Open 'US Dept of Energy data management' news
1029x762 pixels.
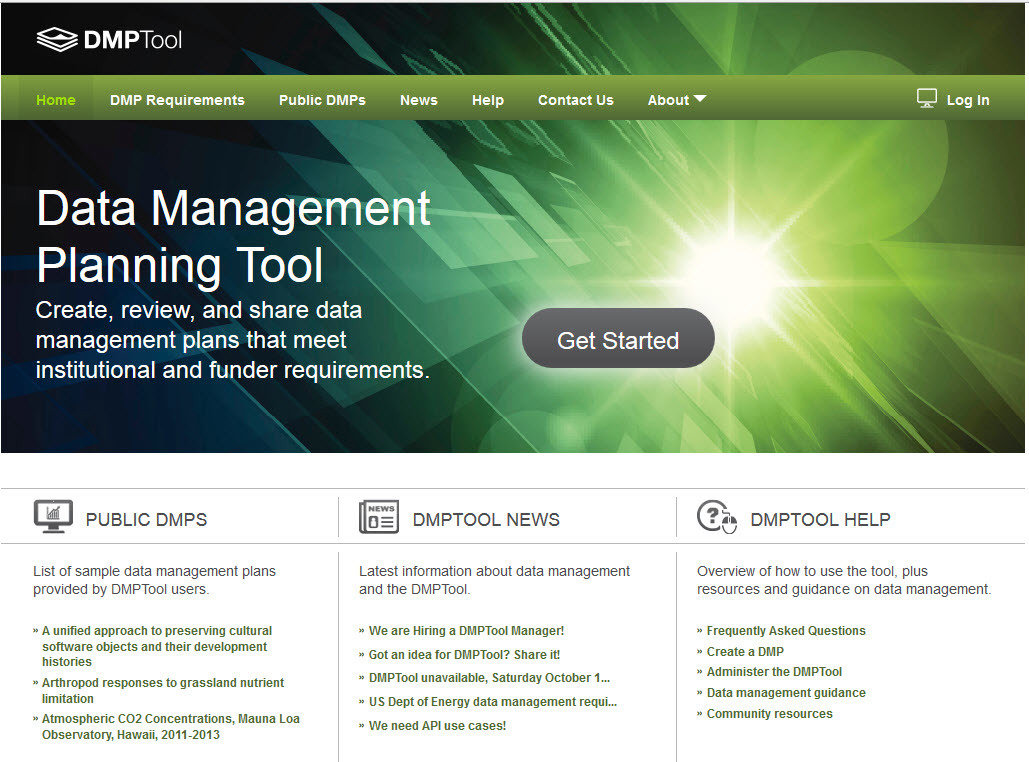point(493,702)
